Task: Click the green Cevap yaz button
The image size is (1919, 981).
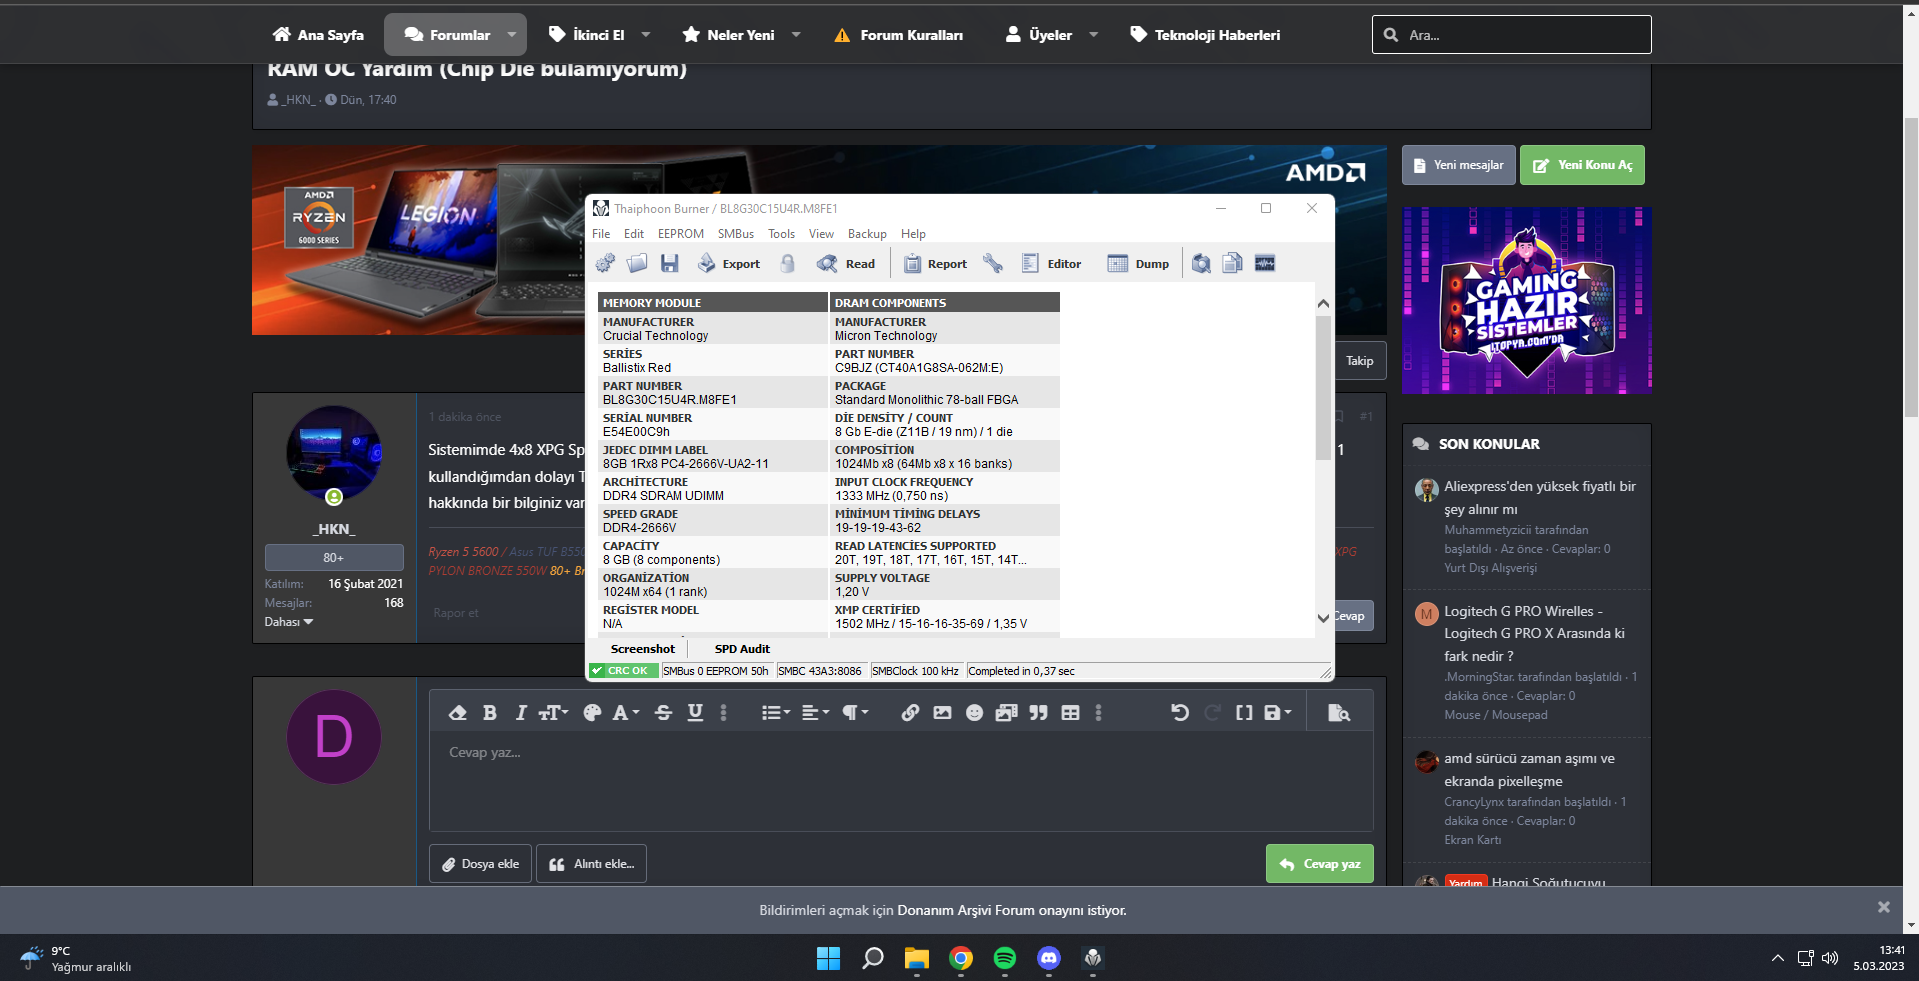Action: click(1319, 864)
